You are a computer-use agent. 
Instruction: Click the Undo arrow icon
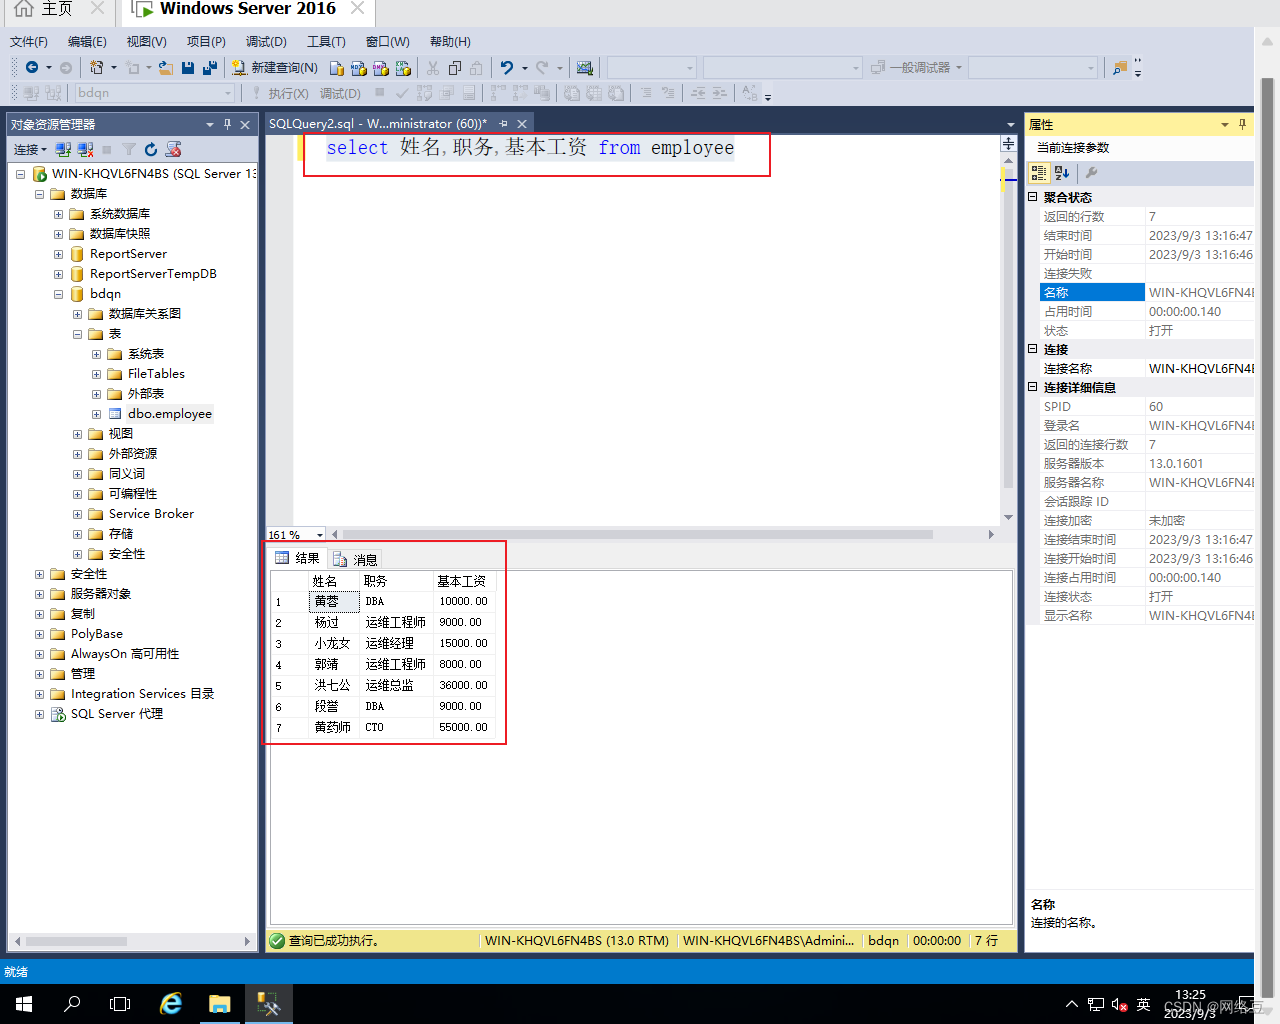click(x=507, y=68)
